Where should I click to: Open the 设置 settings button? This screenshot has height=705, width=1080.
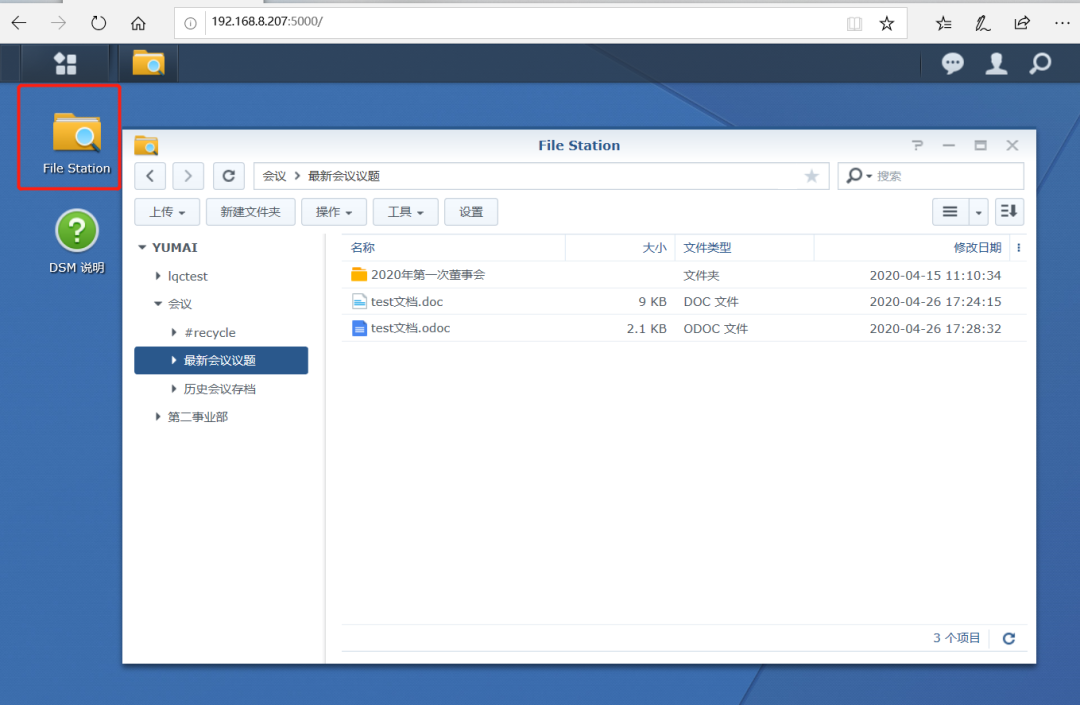(x=471, y=212)
